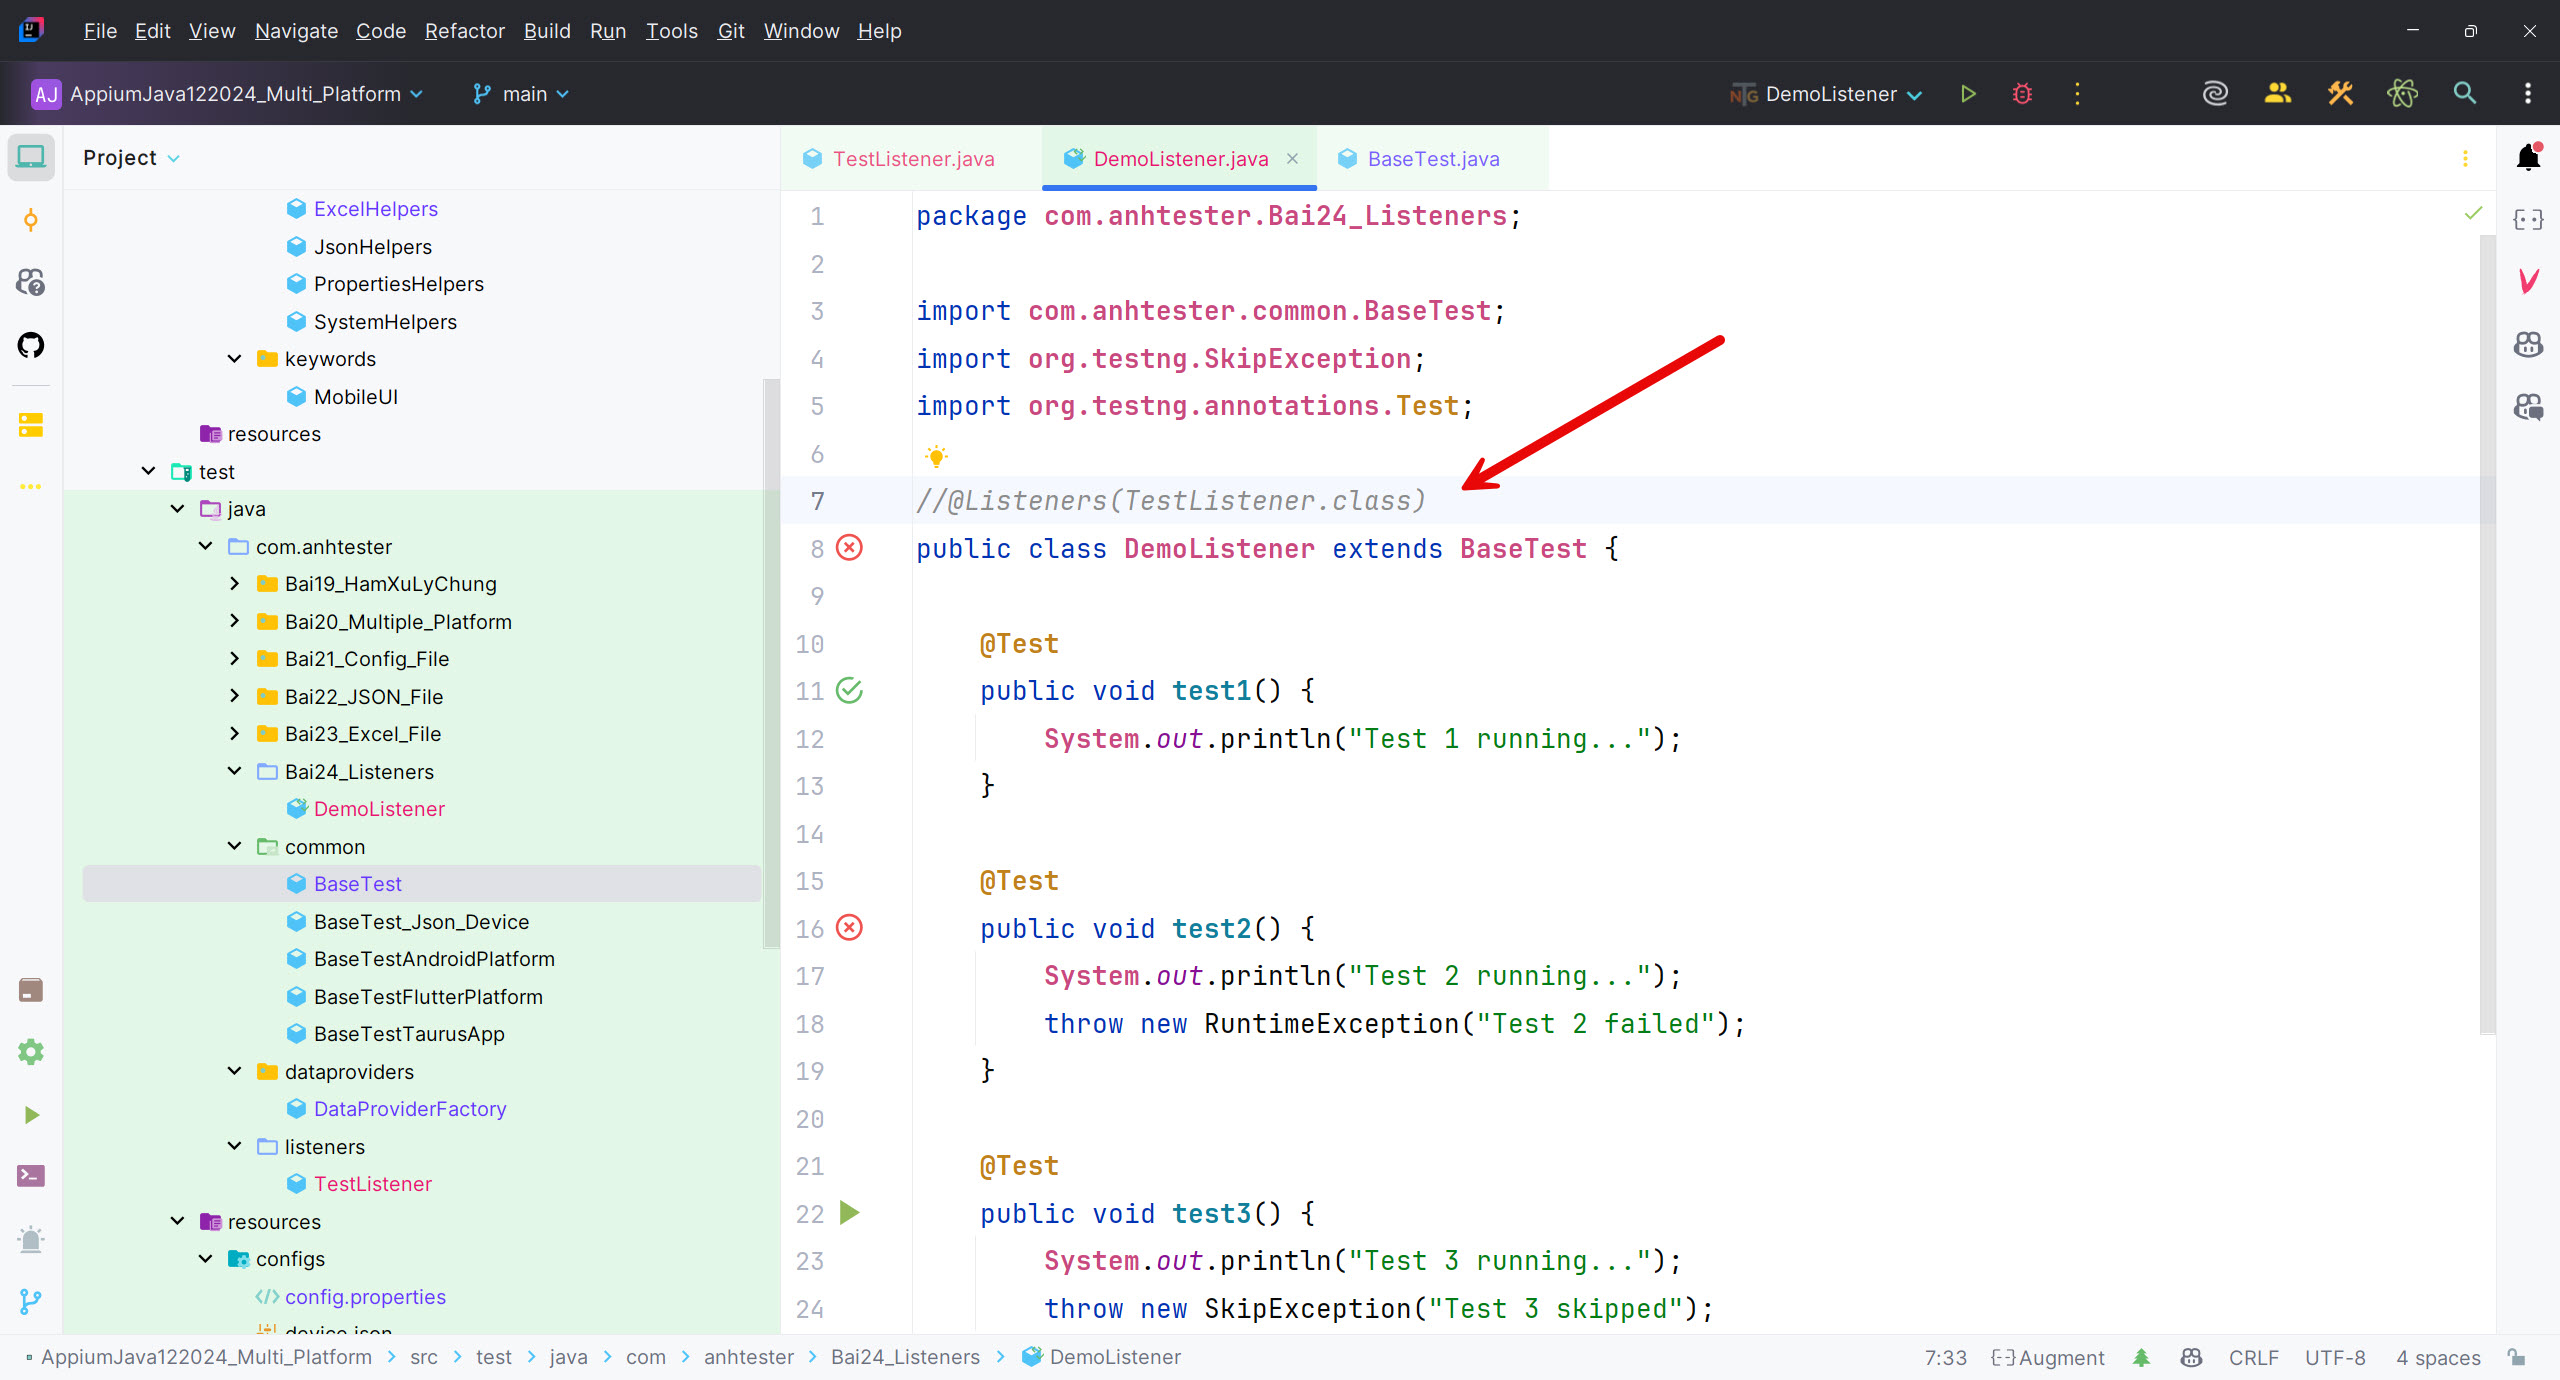Select DataProviderFactory class

click(x=409, y=1109)
